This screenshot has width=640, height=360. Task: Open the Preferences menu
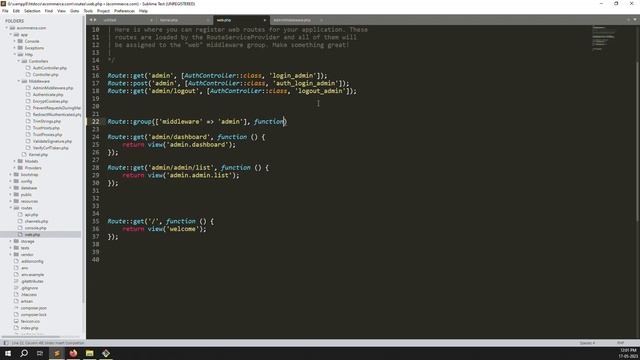pyautogui.click(x=124, y=11)
